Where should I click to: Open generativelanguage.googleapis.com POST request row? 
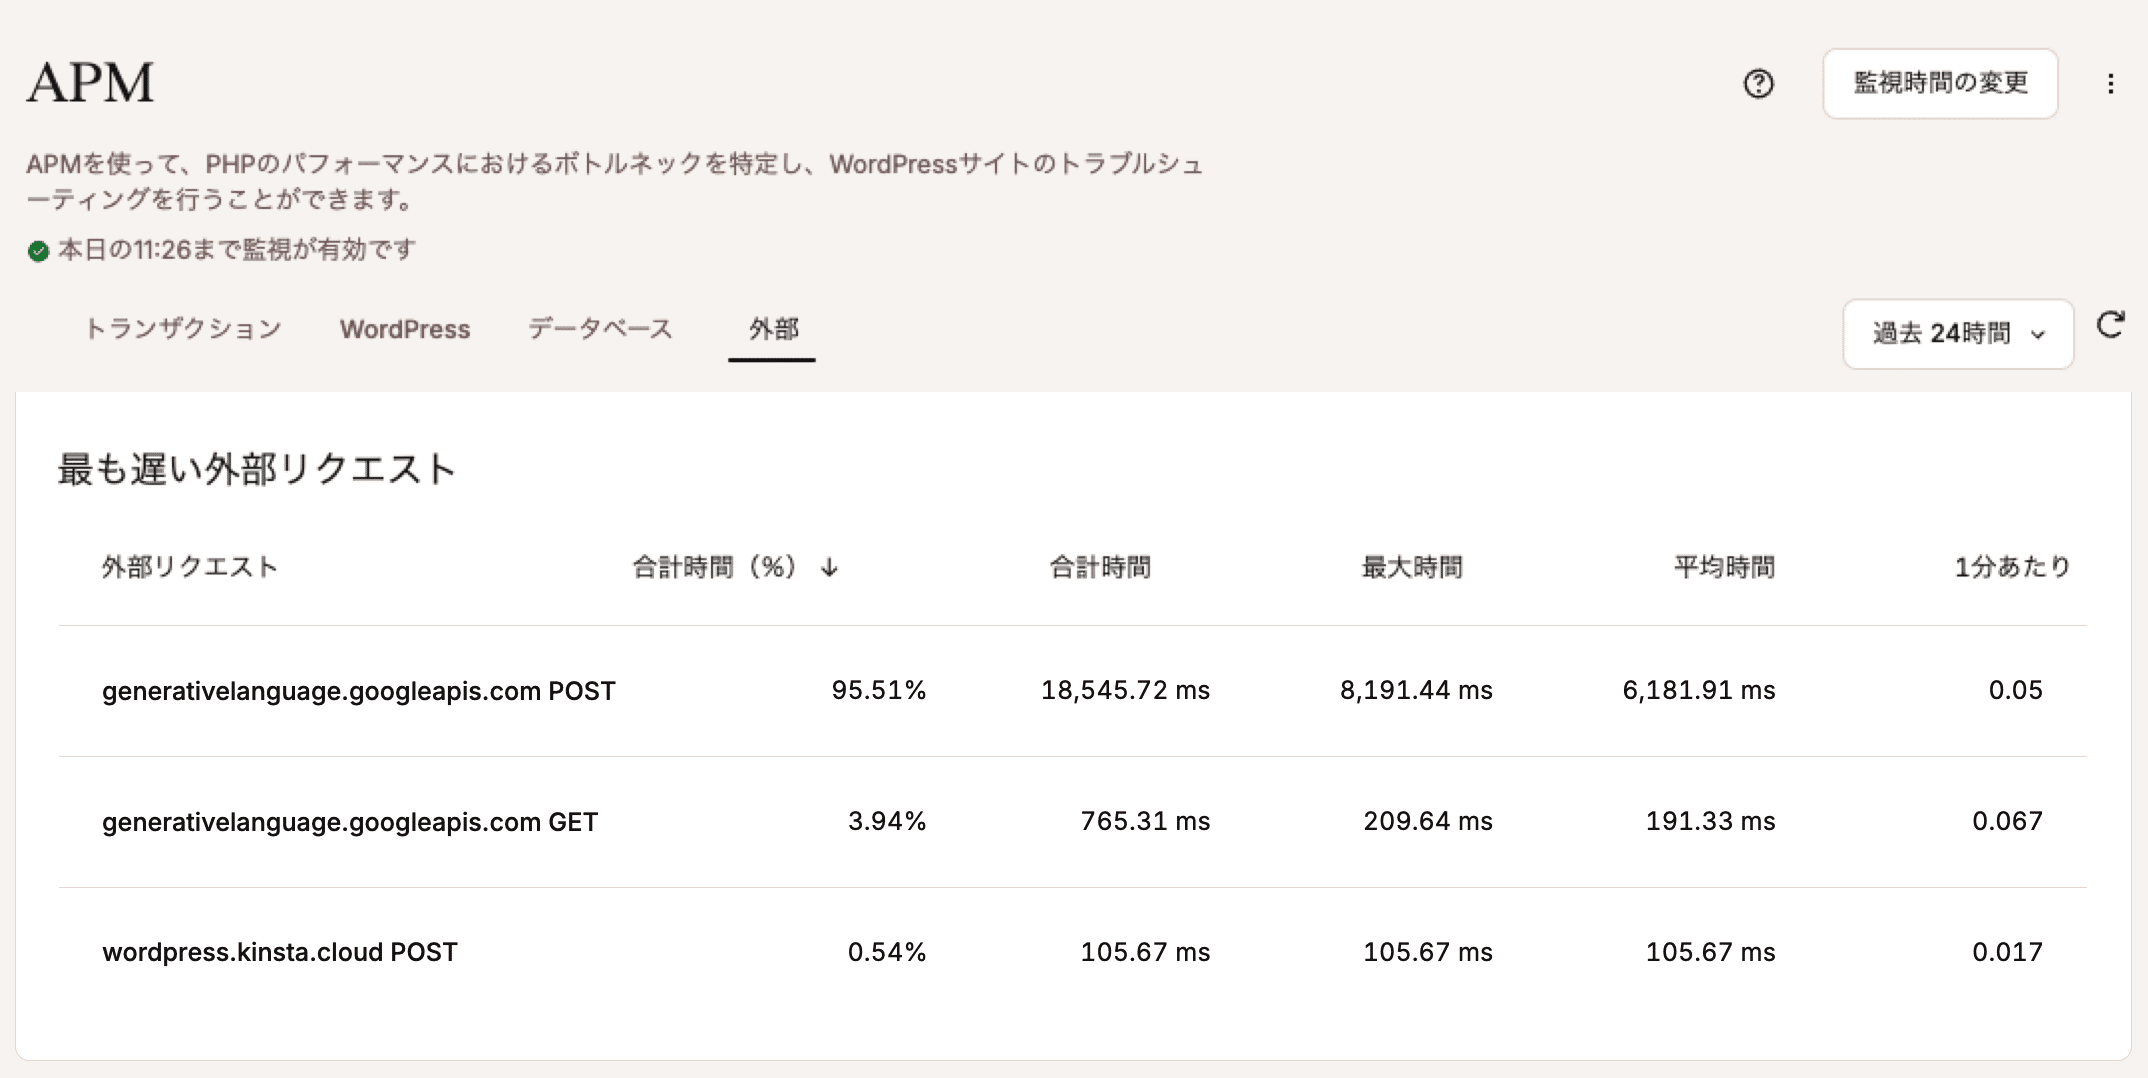[x=1073, y=691]
